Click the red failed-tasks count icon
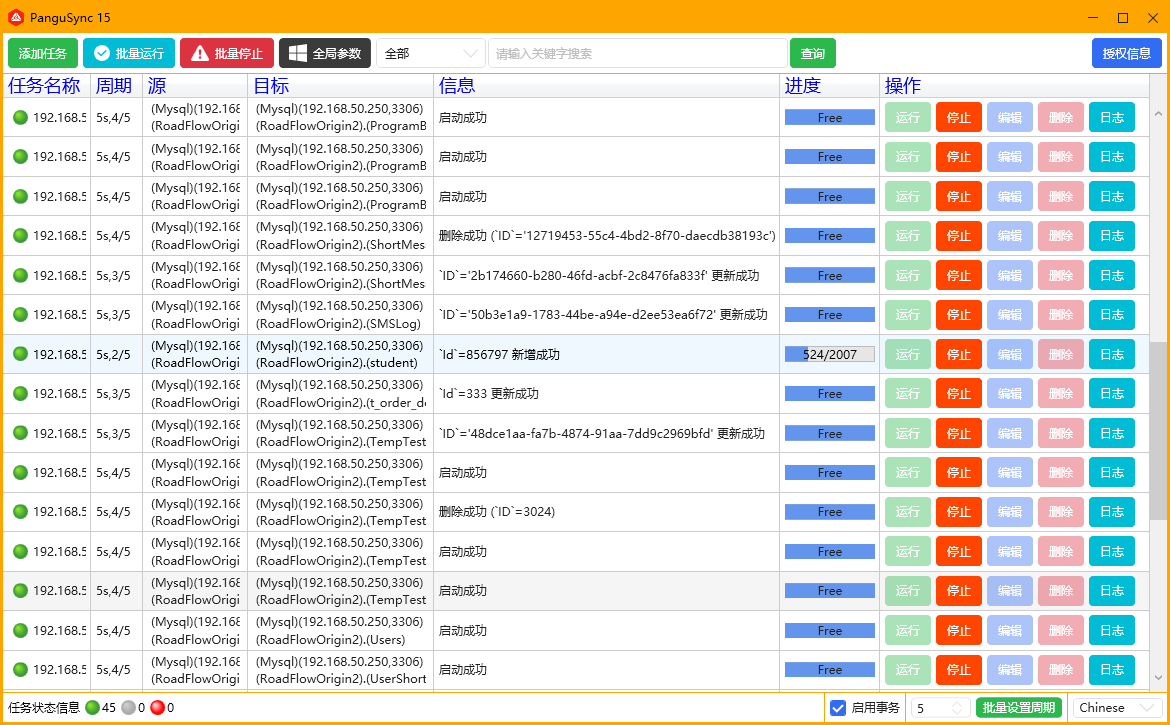The width and height of the screenshot is (1170, 725). pyautogui.click(x=157, y=708)
